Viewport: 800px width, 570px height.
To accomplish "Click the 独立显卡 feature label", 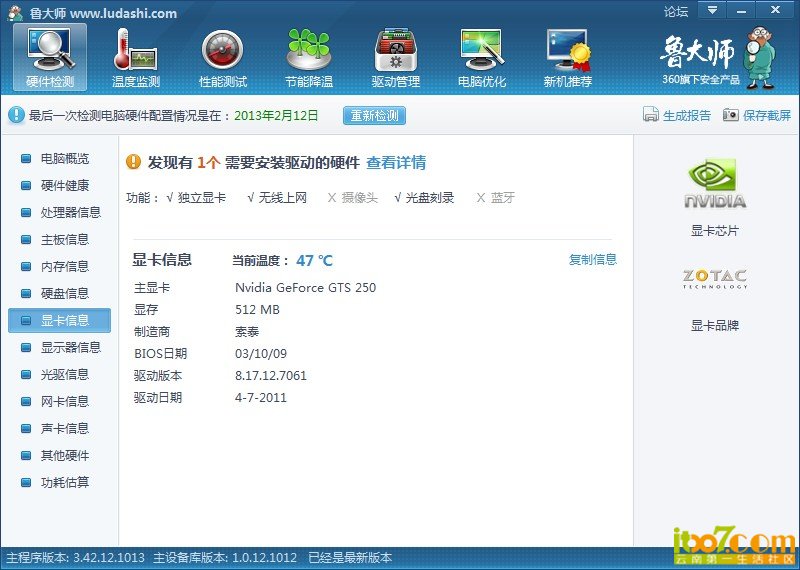I will [x=202, y=198].
